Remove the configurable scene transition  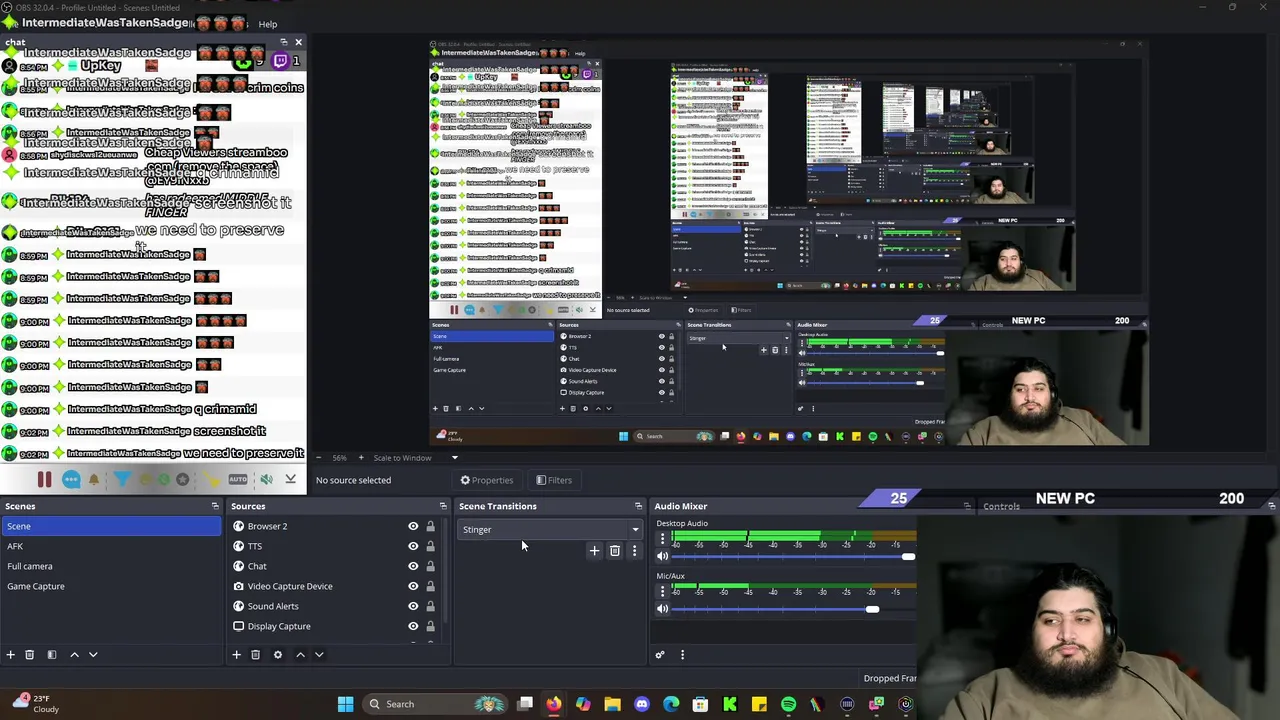[x=615, y=551]
